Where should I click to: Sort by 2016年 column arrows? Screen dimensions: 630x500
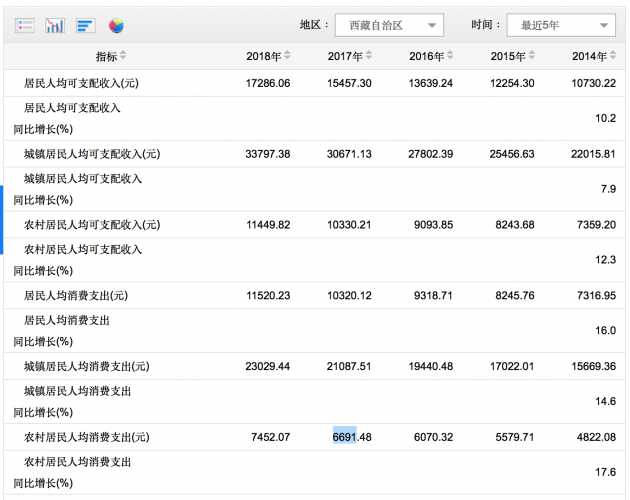click(450, 55)
